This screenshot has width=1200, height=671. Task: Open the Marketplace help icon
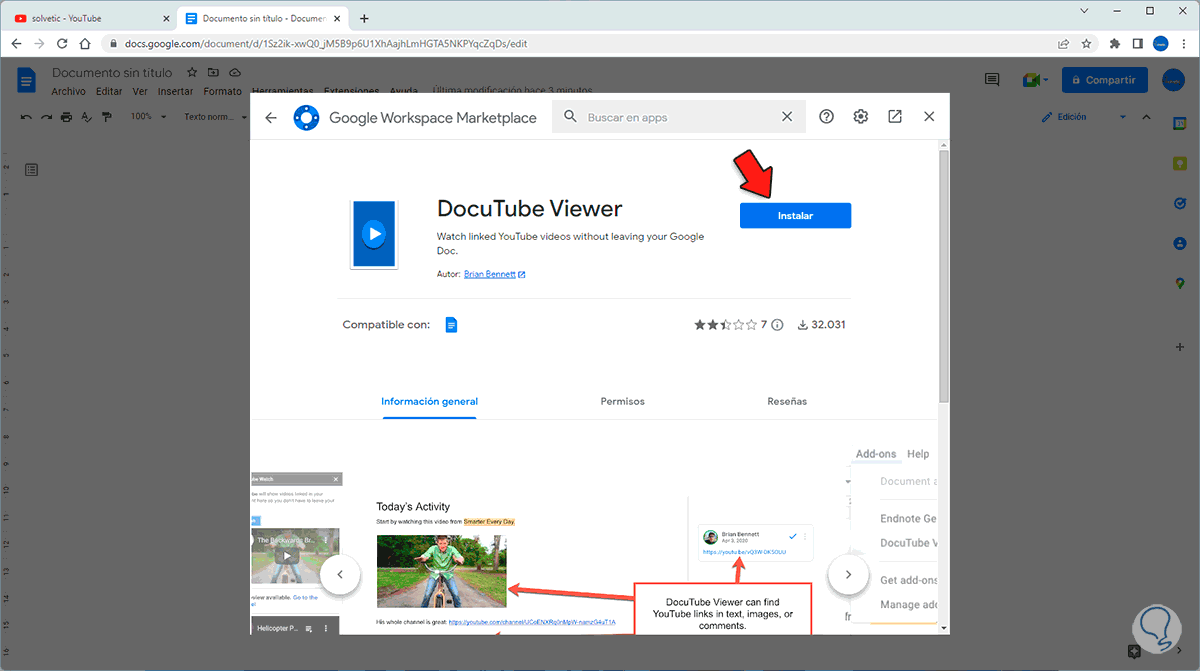pos(826,117)
